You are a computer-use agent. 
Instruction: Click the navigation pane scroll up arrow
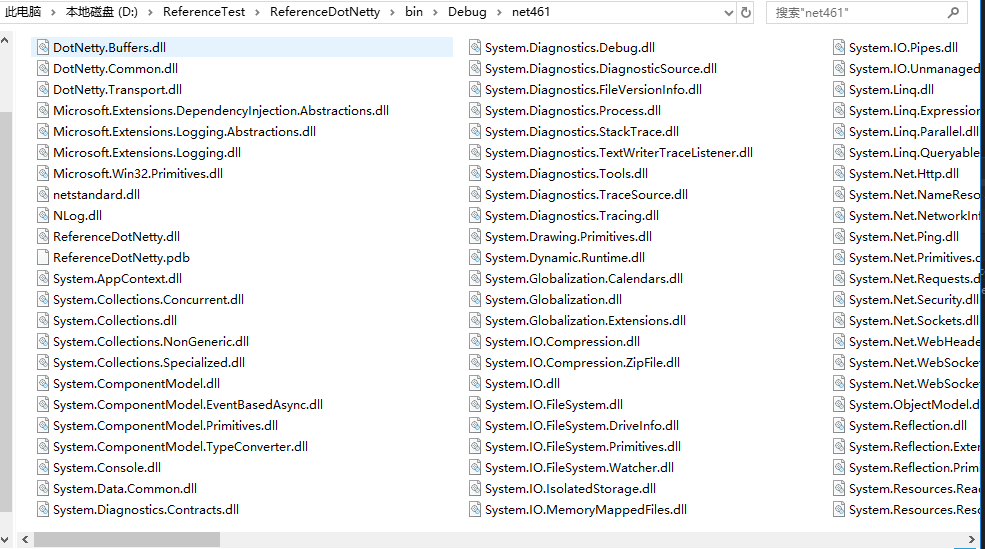point(5,40)
